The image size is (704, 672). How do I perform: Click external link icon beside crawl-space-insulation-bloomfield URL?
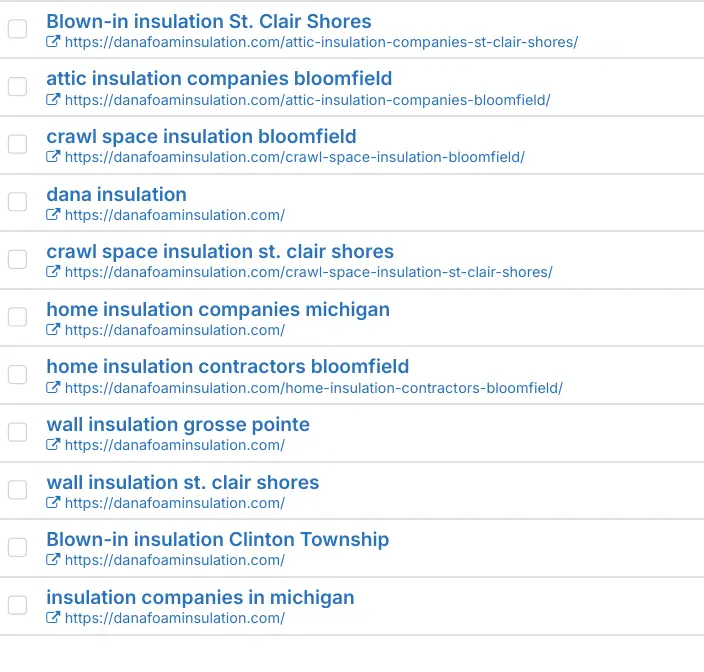click(x=53, y=158)
